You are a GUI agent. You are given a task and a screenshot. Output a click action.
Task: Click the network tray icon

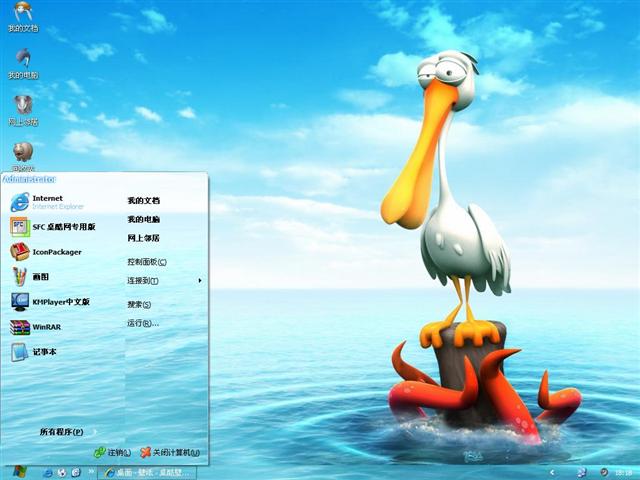click(x=582, y=473)
